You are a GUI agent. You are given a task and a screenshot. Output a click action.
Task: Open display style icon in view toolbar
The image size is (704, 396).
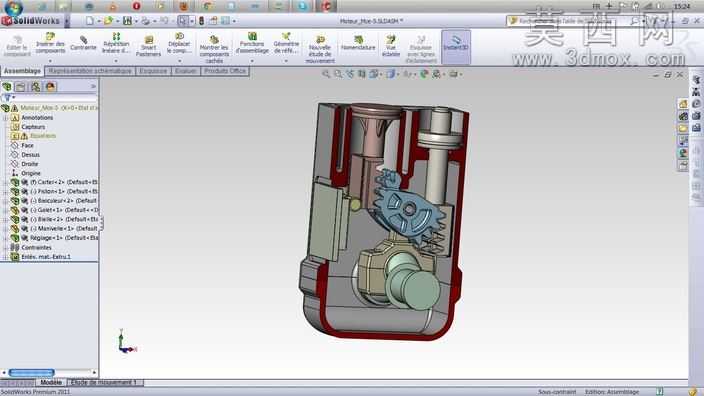tap(391, 74)
